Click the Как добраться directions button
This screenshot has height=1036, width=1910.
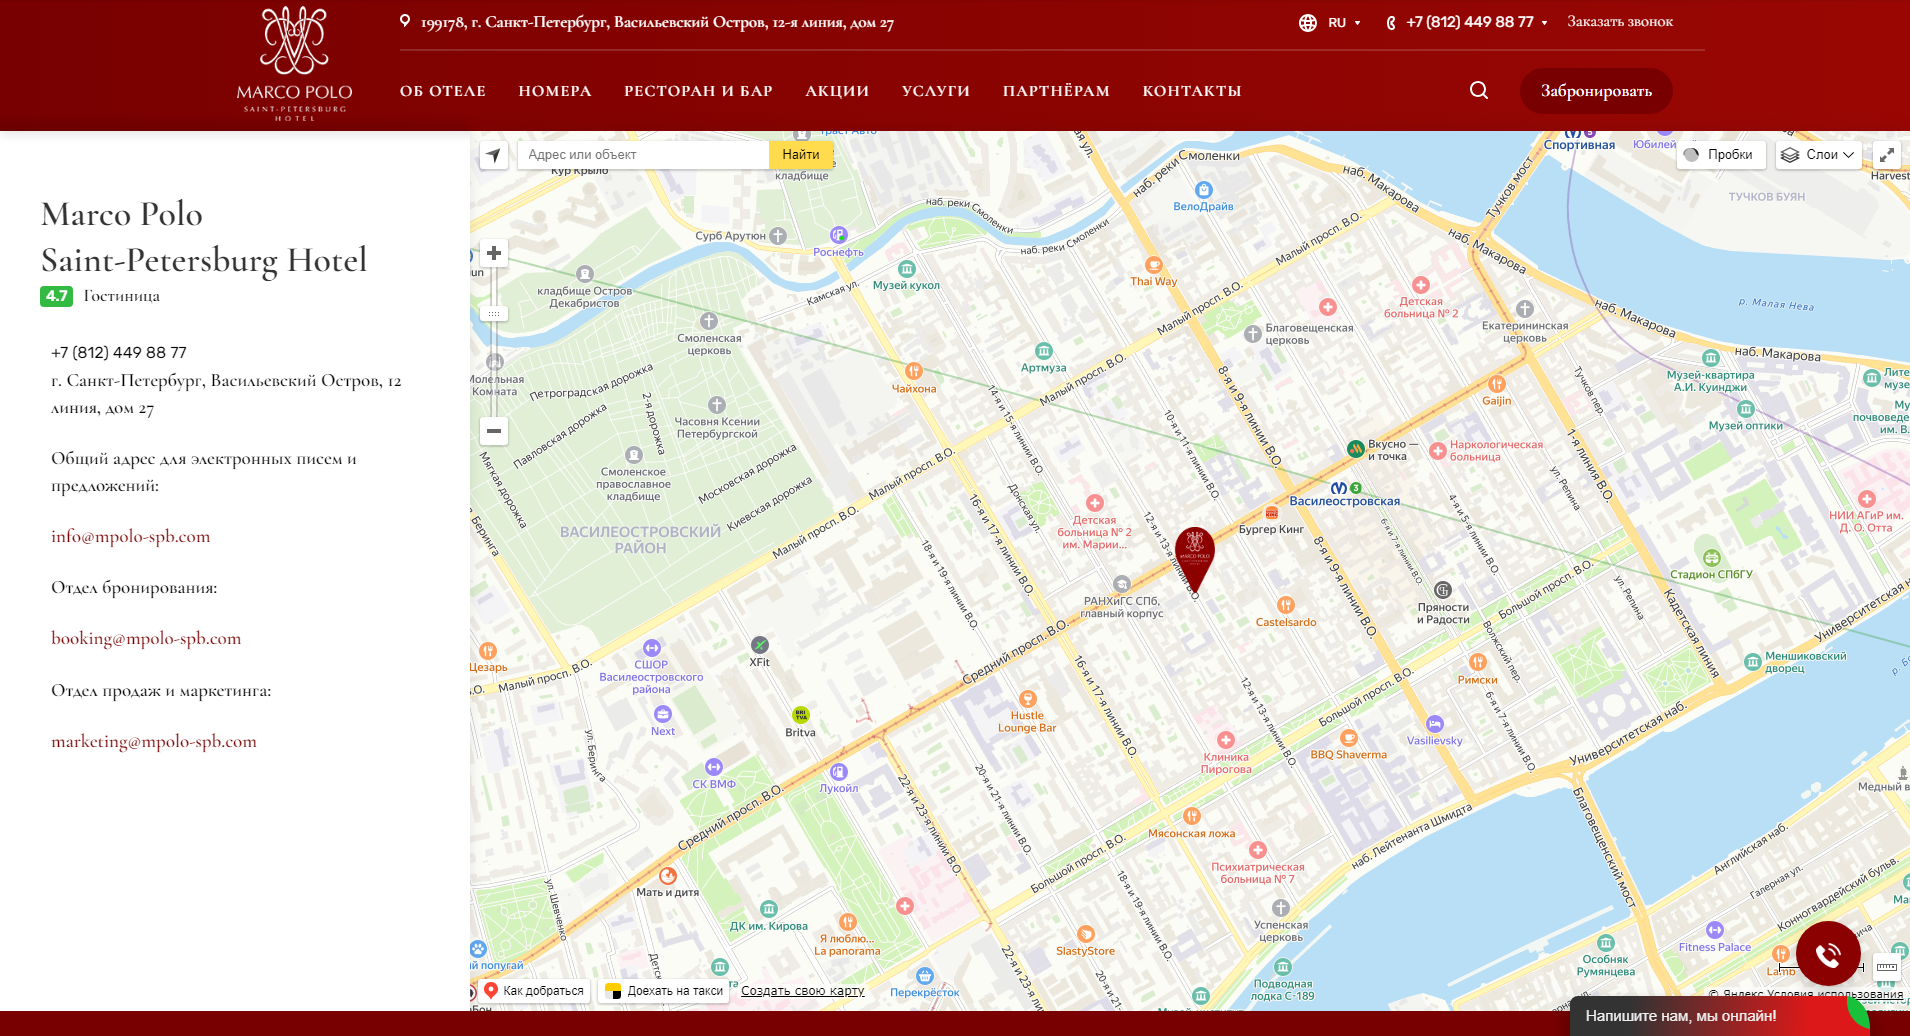coord(536,991)
